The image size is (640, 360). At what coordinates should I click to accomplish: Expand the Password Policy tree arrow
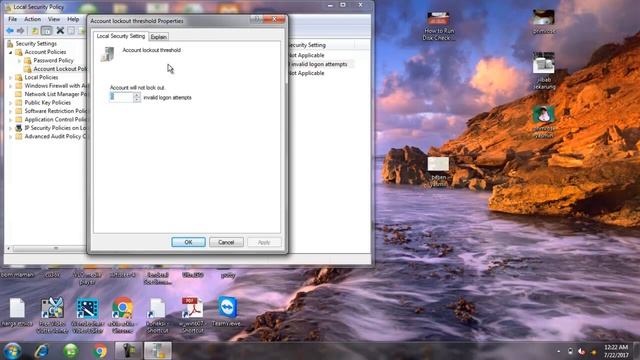[19, 61]
